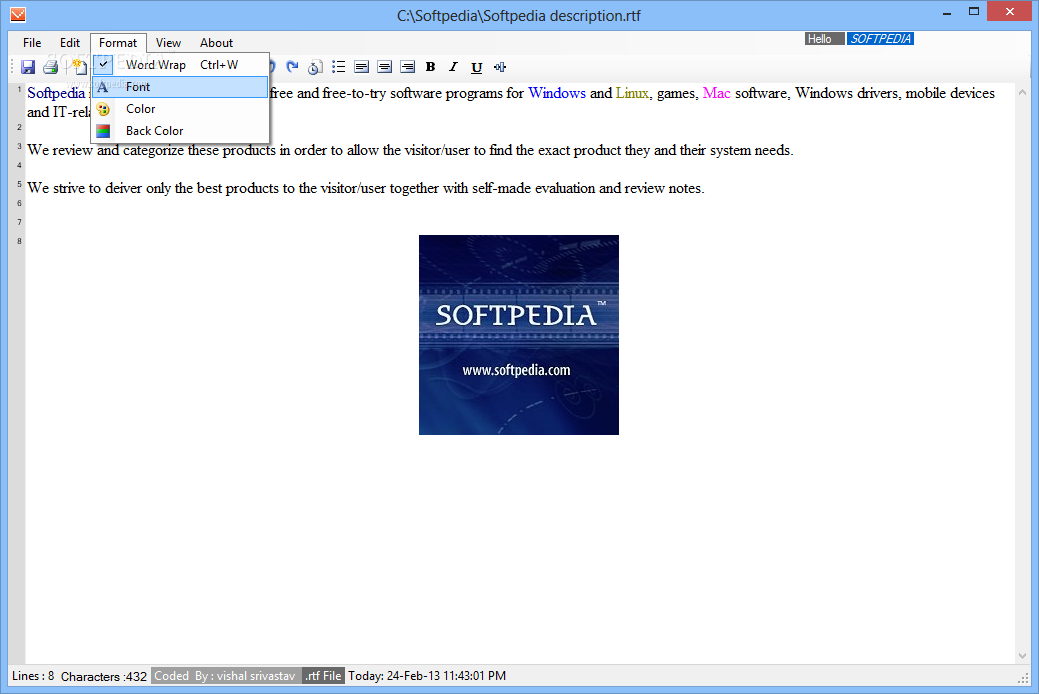
Task: Click the insert date/time clock icon
Action: (315, 67)
